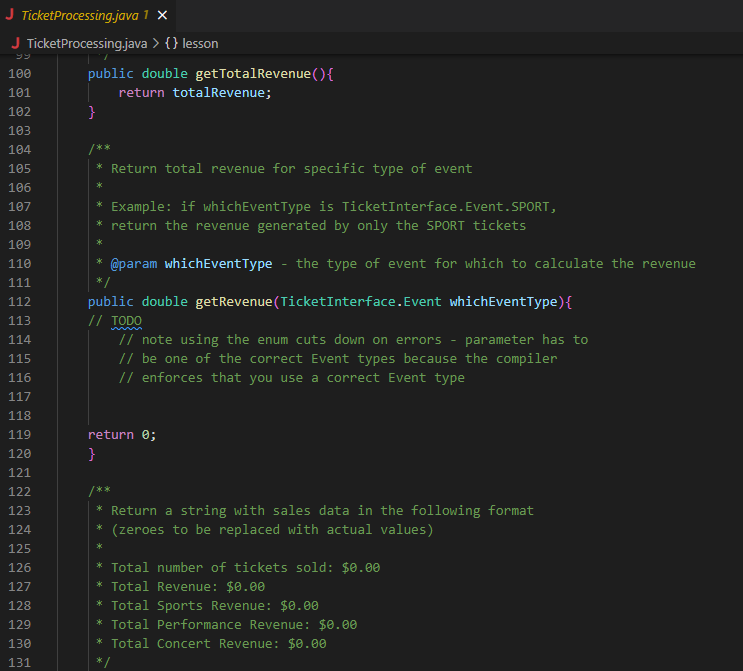Image resolution: width=743 pixels, height=671 pixels.
Task: Click line number 112 in gutter
Action: pos(20,302)
